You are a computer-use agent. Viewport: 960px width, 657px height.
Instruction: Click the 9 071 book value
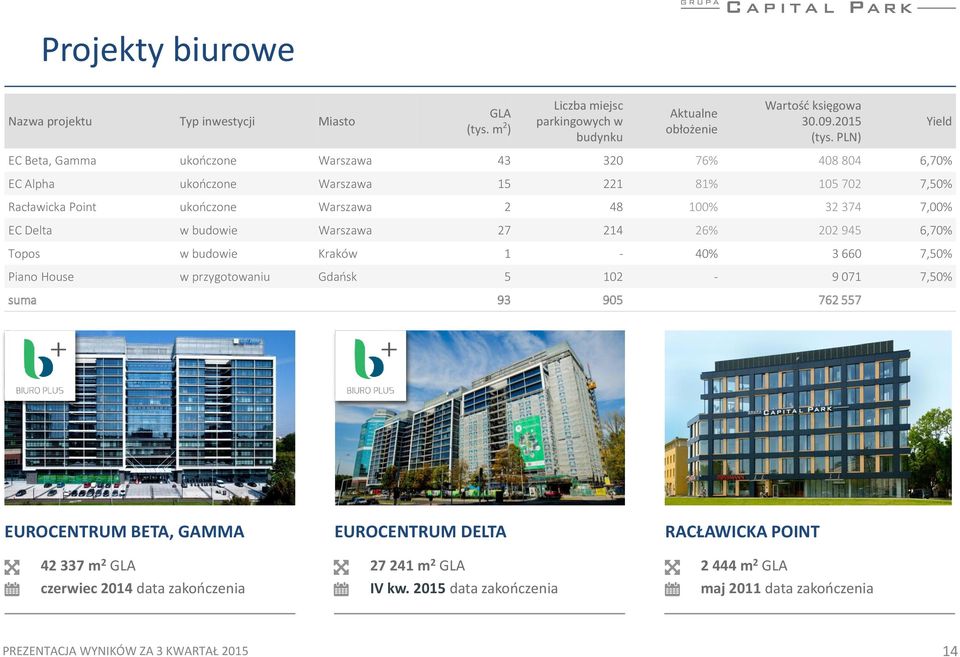click(x=847, y=277)
